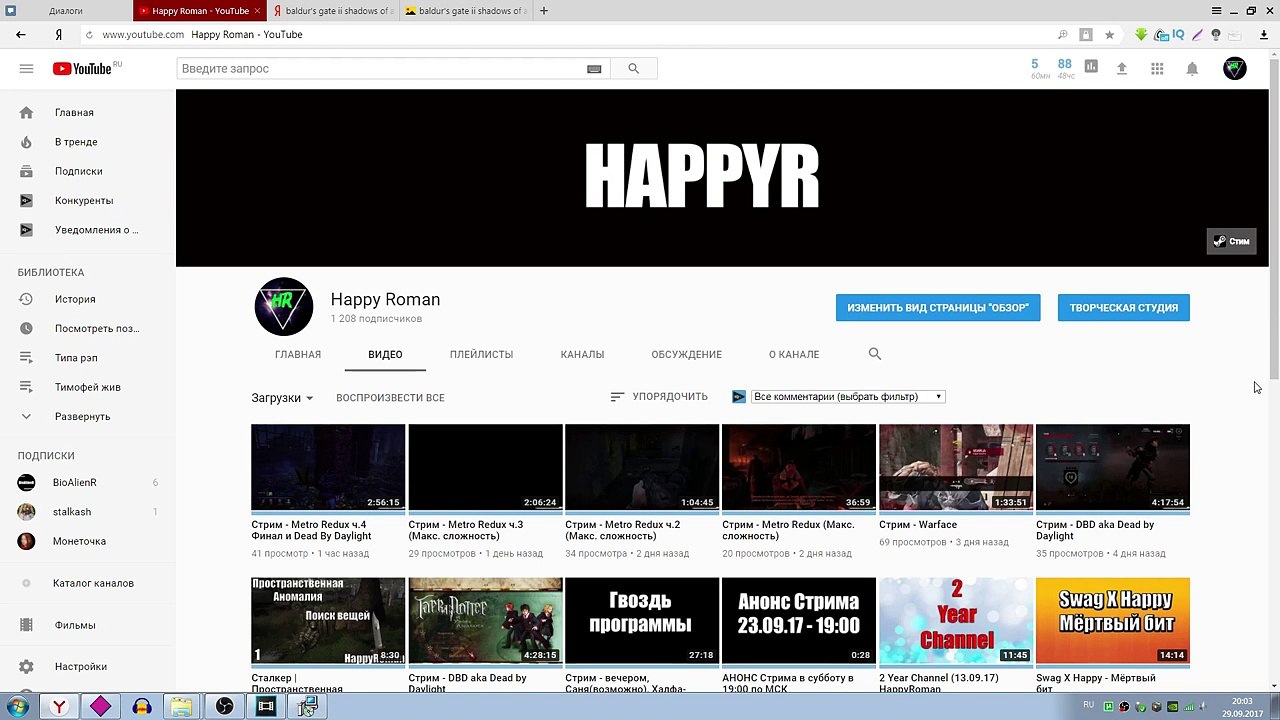Open the Загрузки dropdown
The width and height of the screenshot is (1280, 720).
click(x=282, y=398)
